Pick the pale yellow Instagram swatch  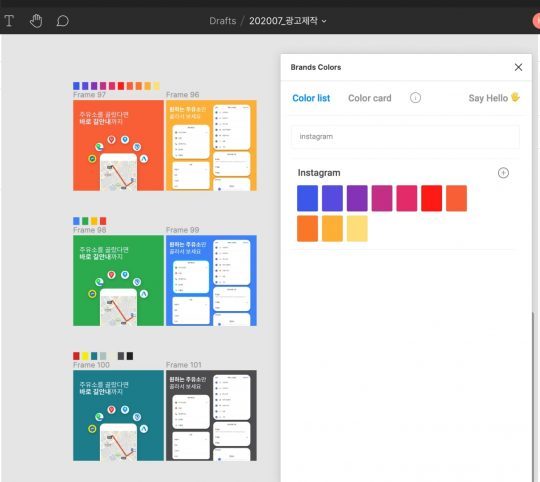357,229
